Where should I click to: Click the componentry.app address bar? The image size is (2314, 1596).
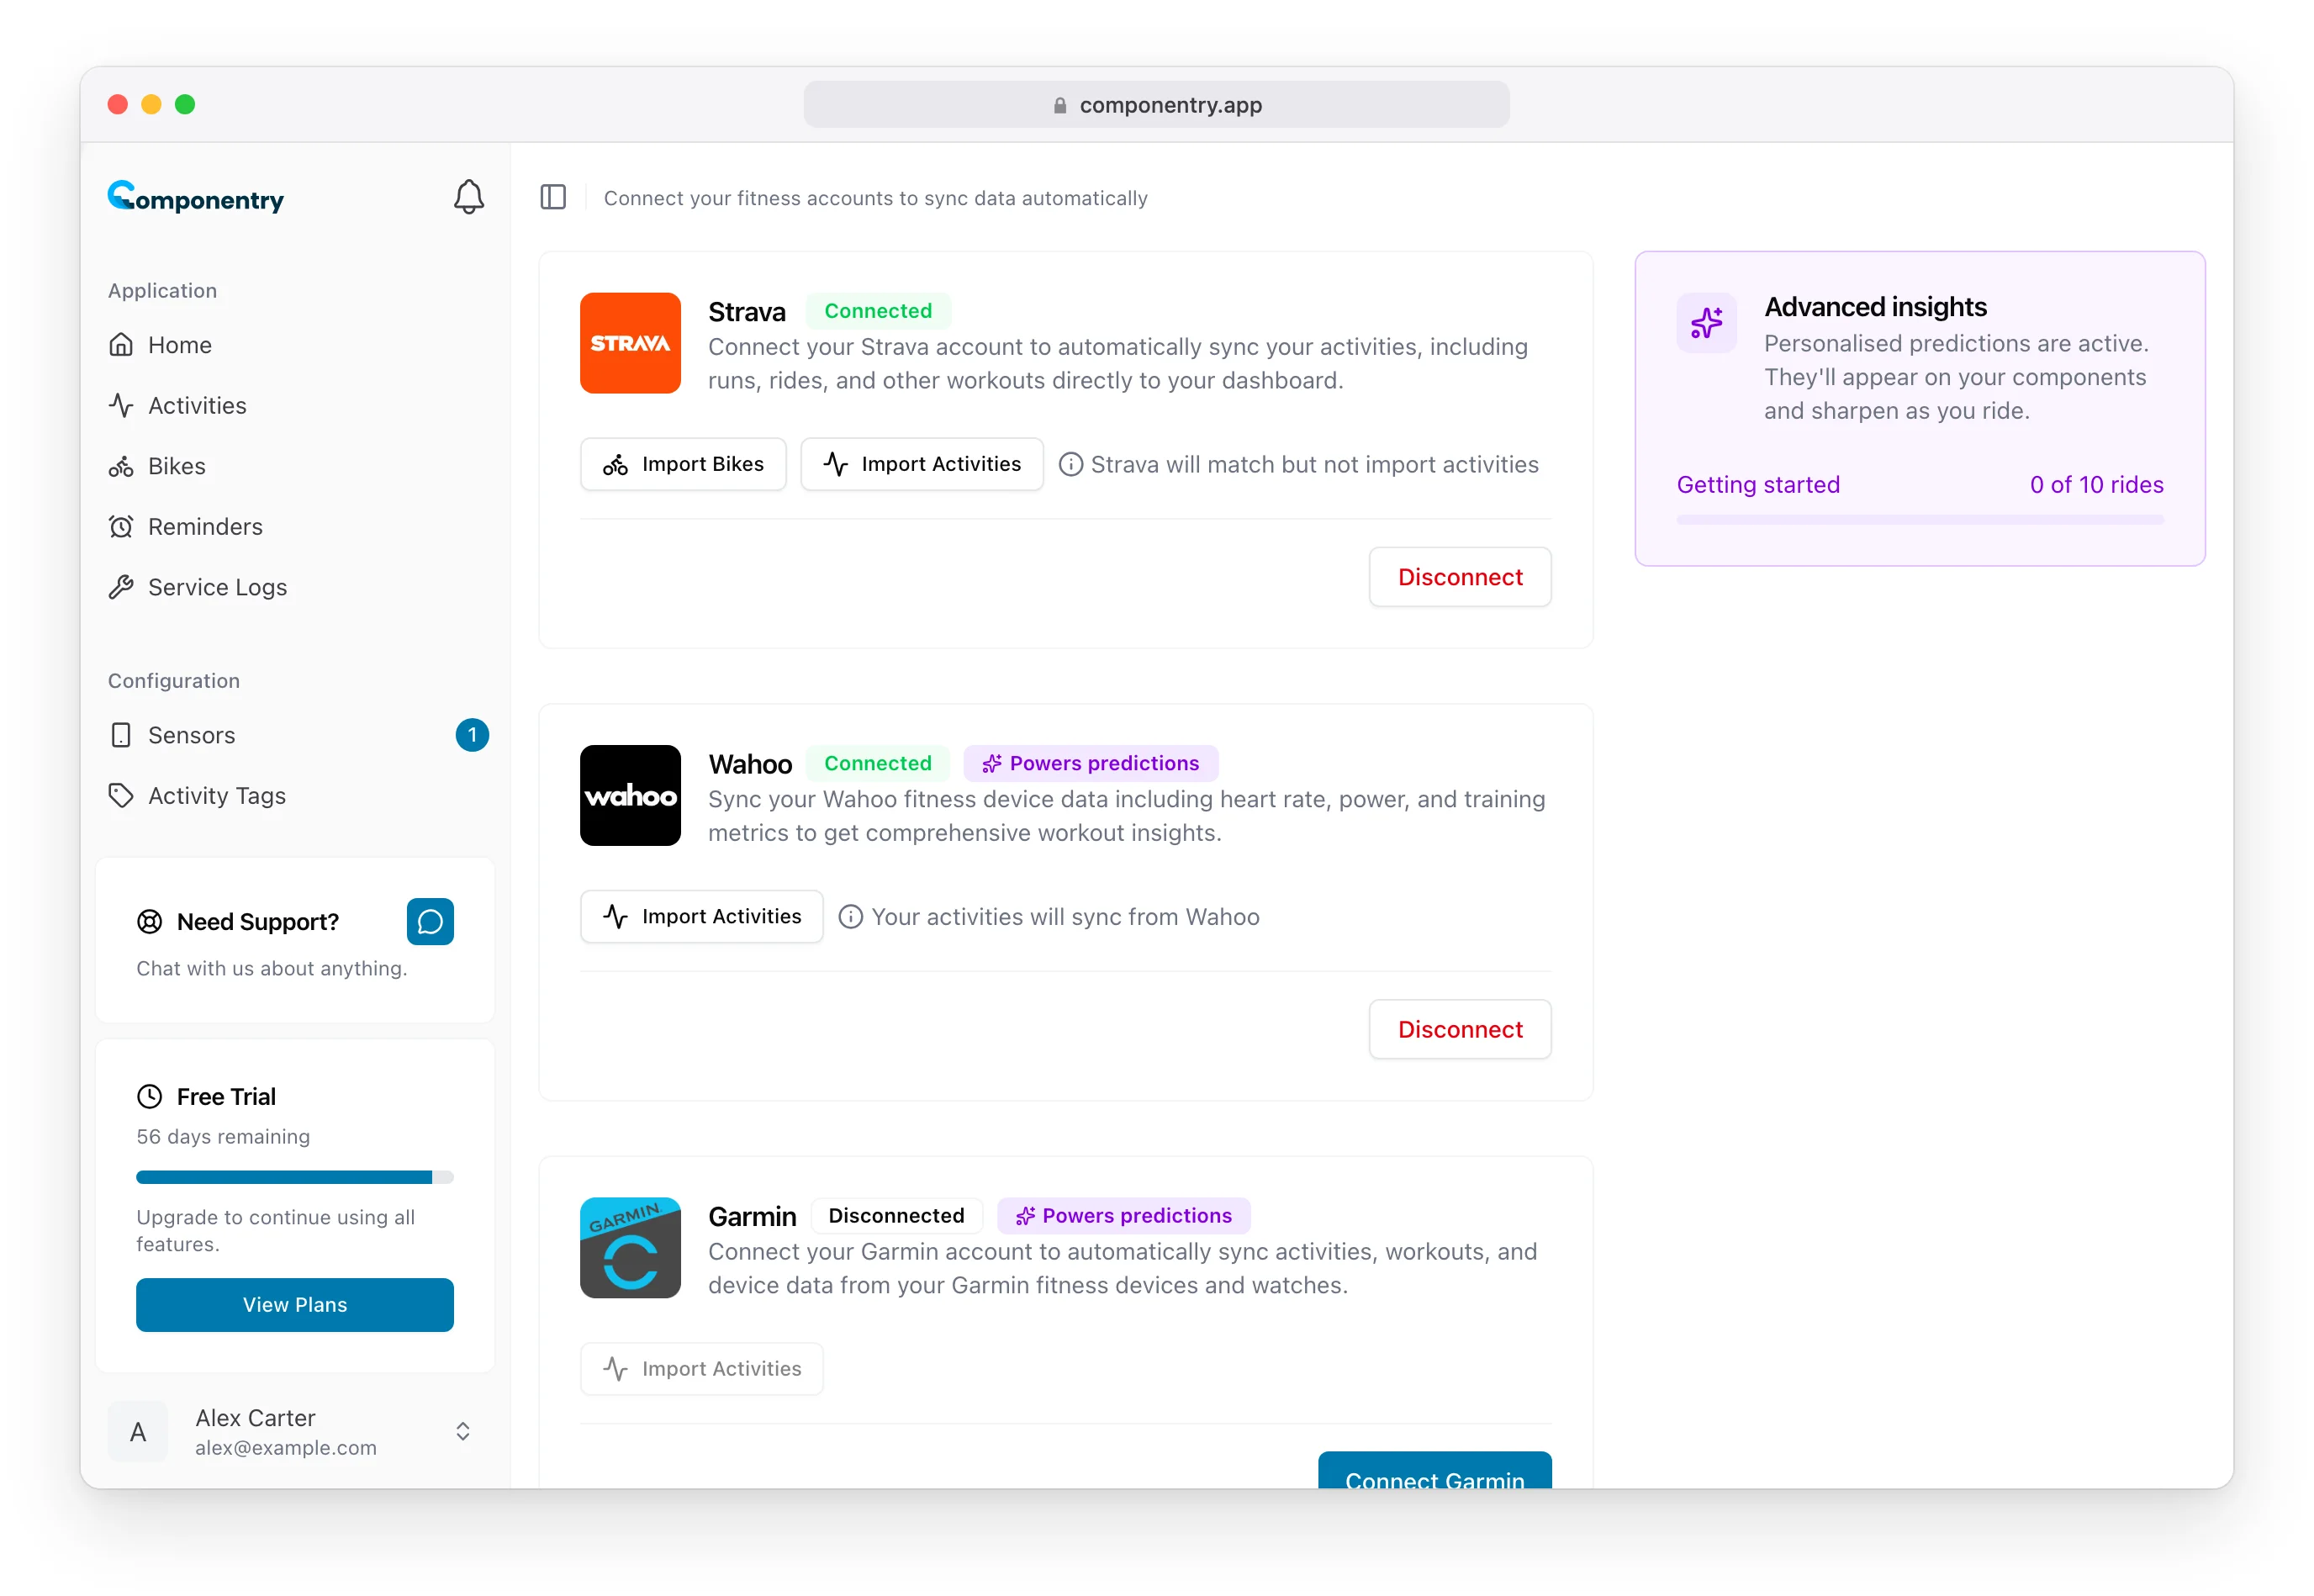coord(1156,105)
